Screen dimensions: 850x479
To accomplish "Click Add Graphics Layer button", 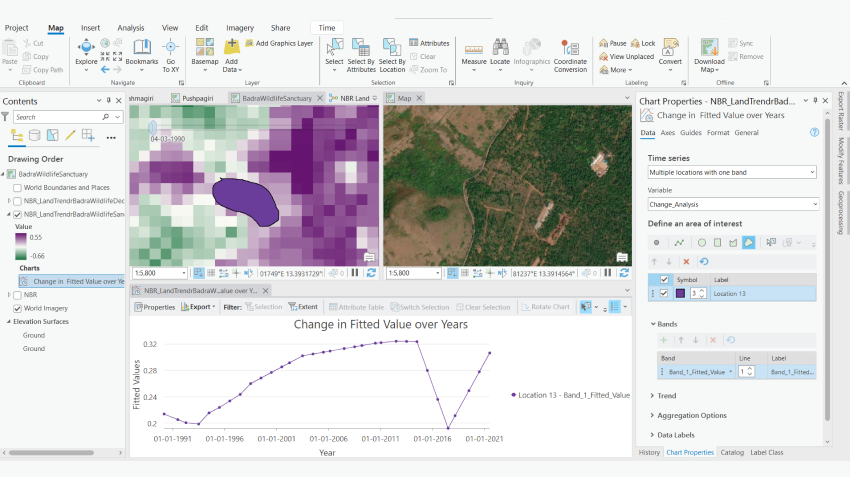I will (x=278, y=43).
